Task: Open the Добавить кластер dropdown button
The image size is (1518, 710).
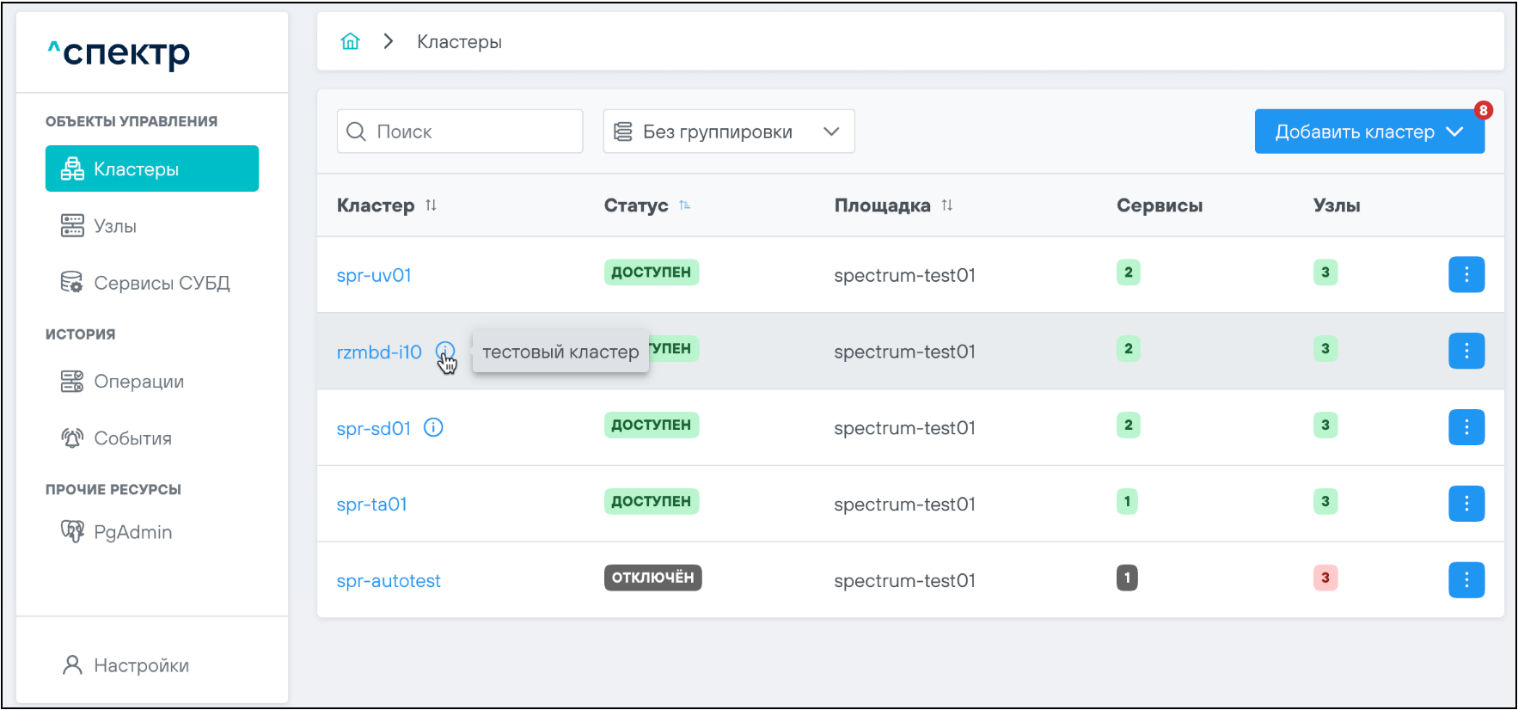Action: pyautogui.click(x=1368, y=132)
